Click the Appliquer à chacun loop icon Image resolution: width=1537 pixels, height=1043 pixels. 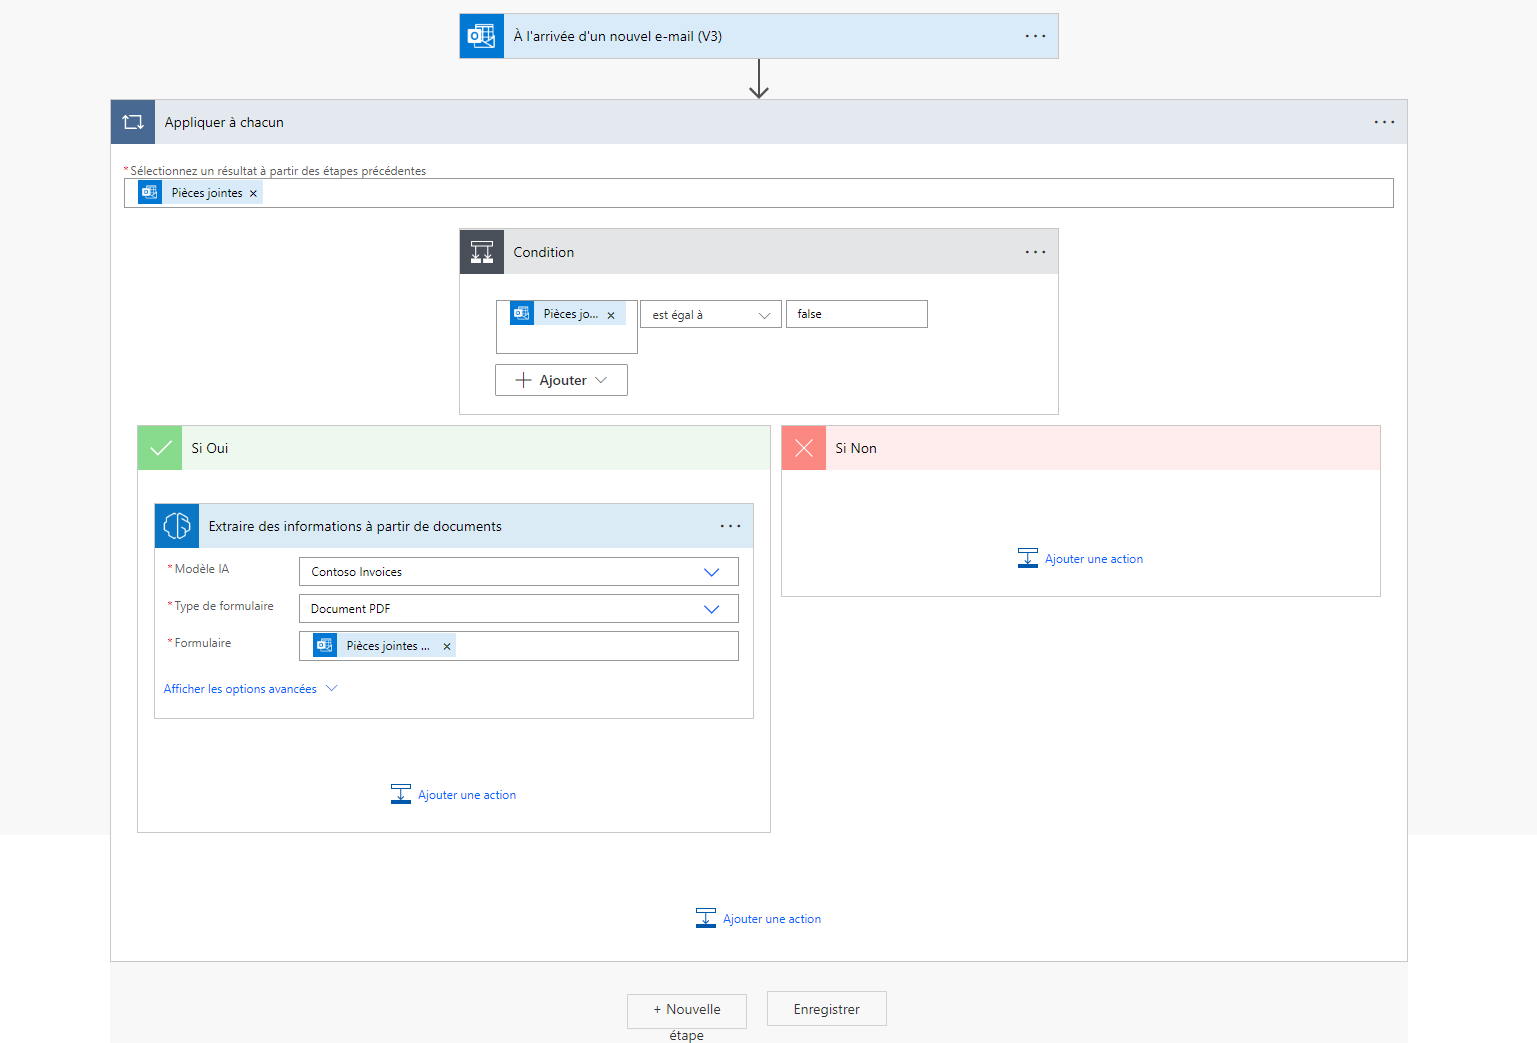point(133,122)
